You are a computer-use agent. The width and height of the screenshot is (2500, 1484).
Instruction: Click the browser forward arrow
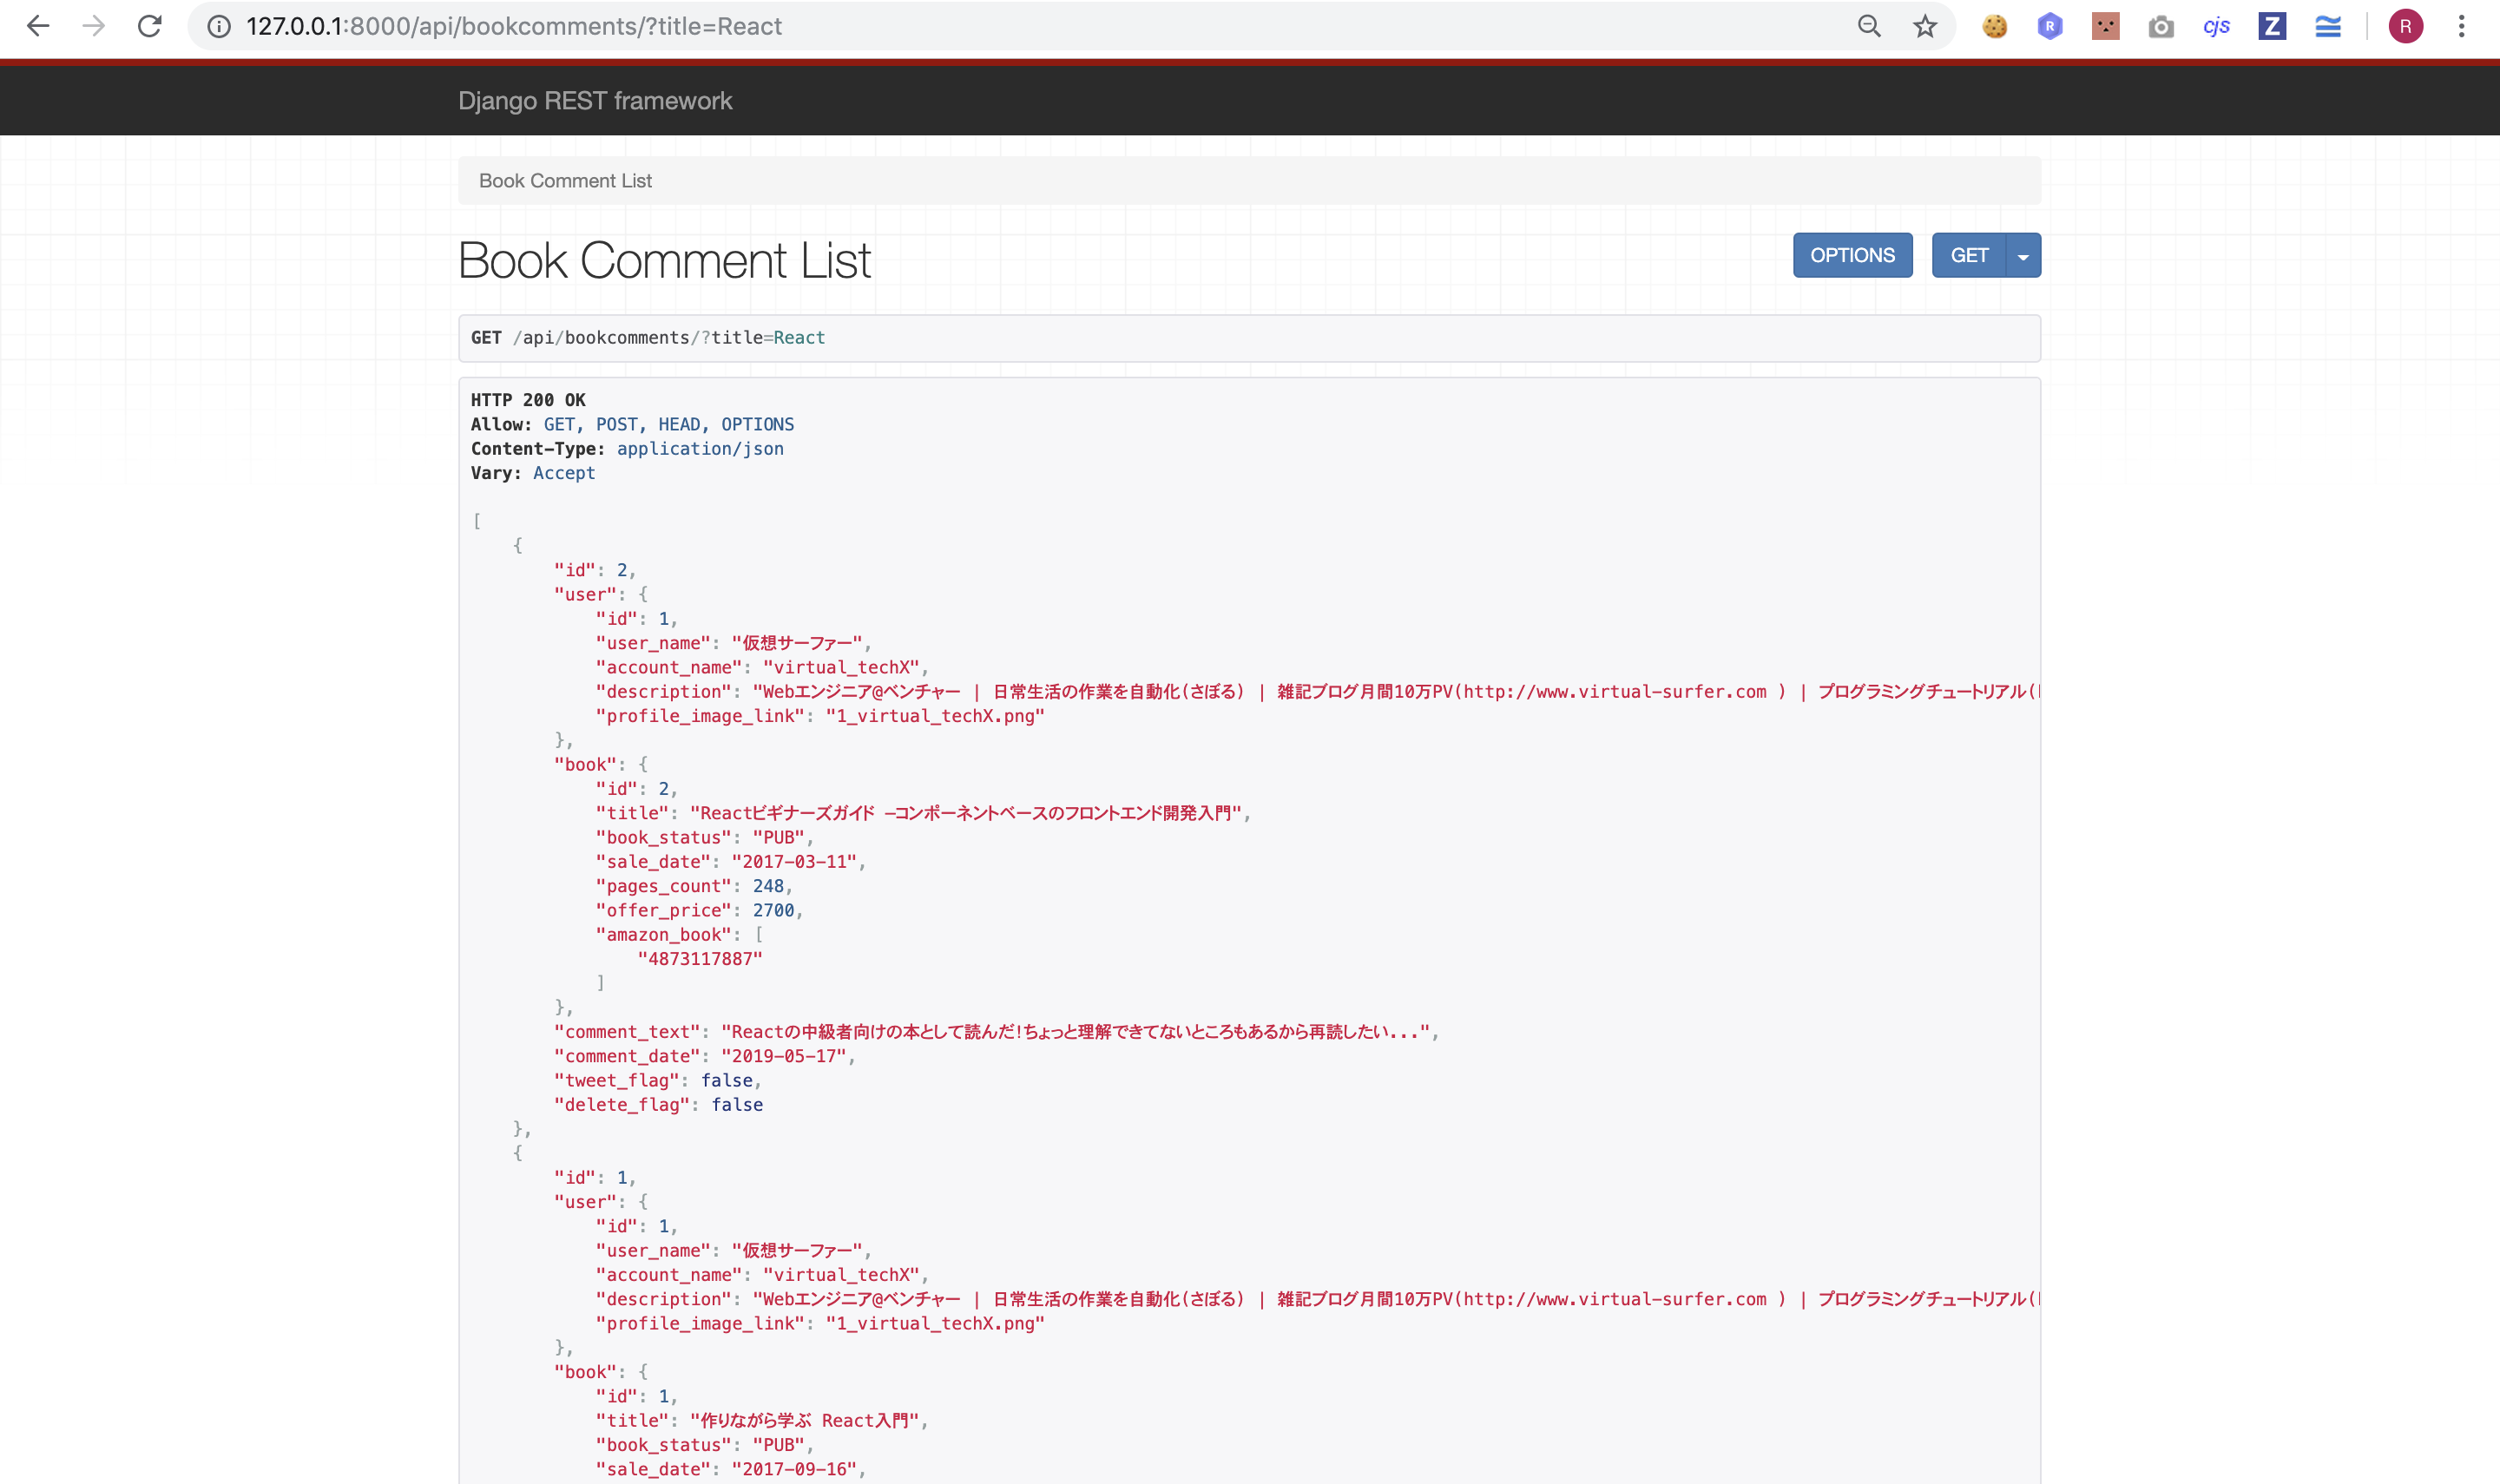pyautogui.click(x=94, y=26)
